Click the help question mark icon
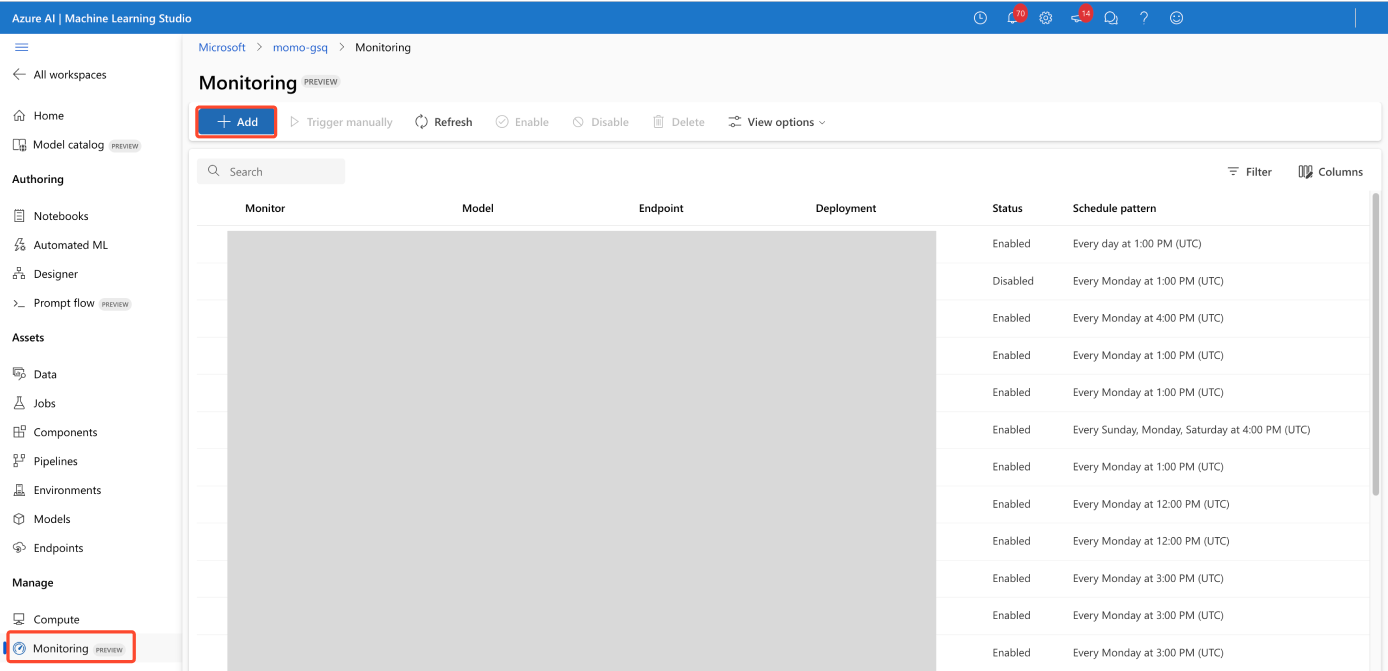Viewport: 1388px width, 671px height. [x=1144, y=19]
